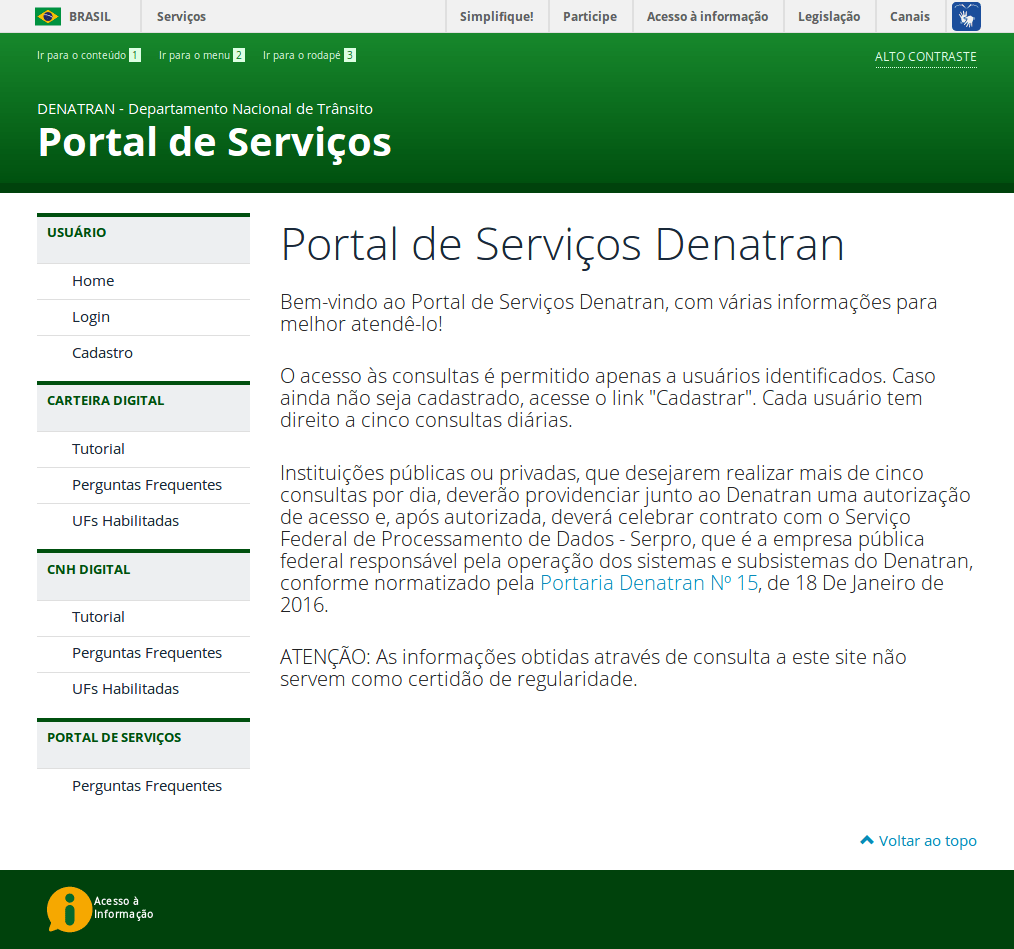The image size is (1014, 949).
Task: Click Ir para o menu skip link
Action: [x=202, y=55]
